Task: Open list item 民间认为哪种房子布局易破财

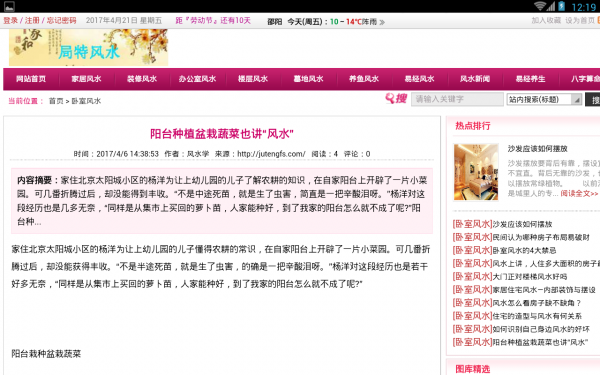Action: tap(541, 237)
